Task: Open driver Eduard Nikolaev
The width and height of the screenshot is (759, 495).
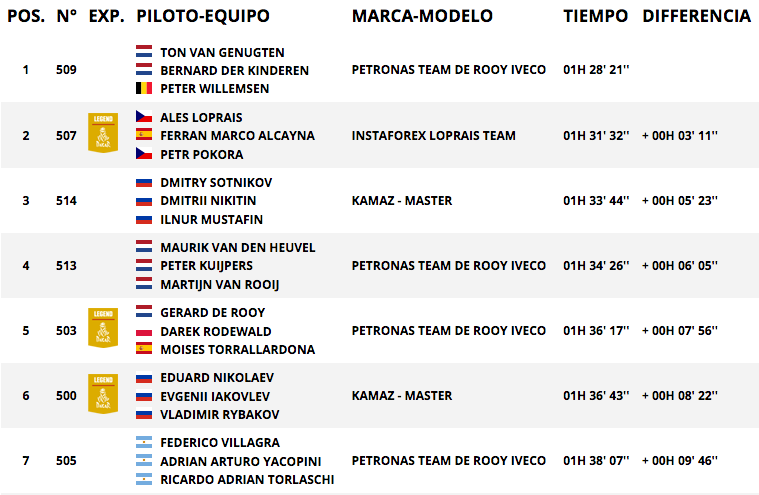Action: (x=217, y=377)
